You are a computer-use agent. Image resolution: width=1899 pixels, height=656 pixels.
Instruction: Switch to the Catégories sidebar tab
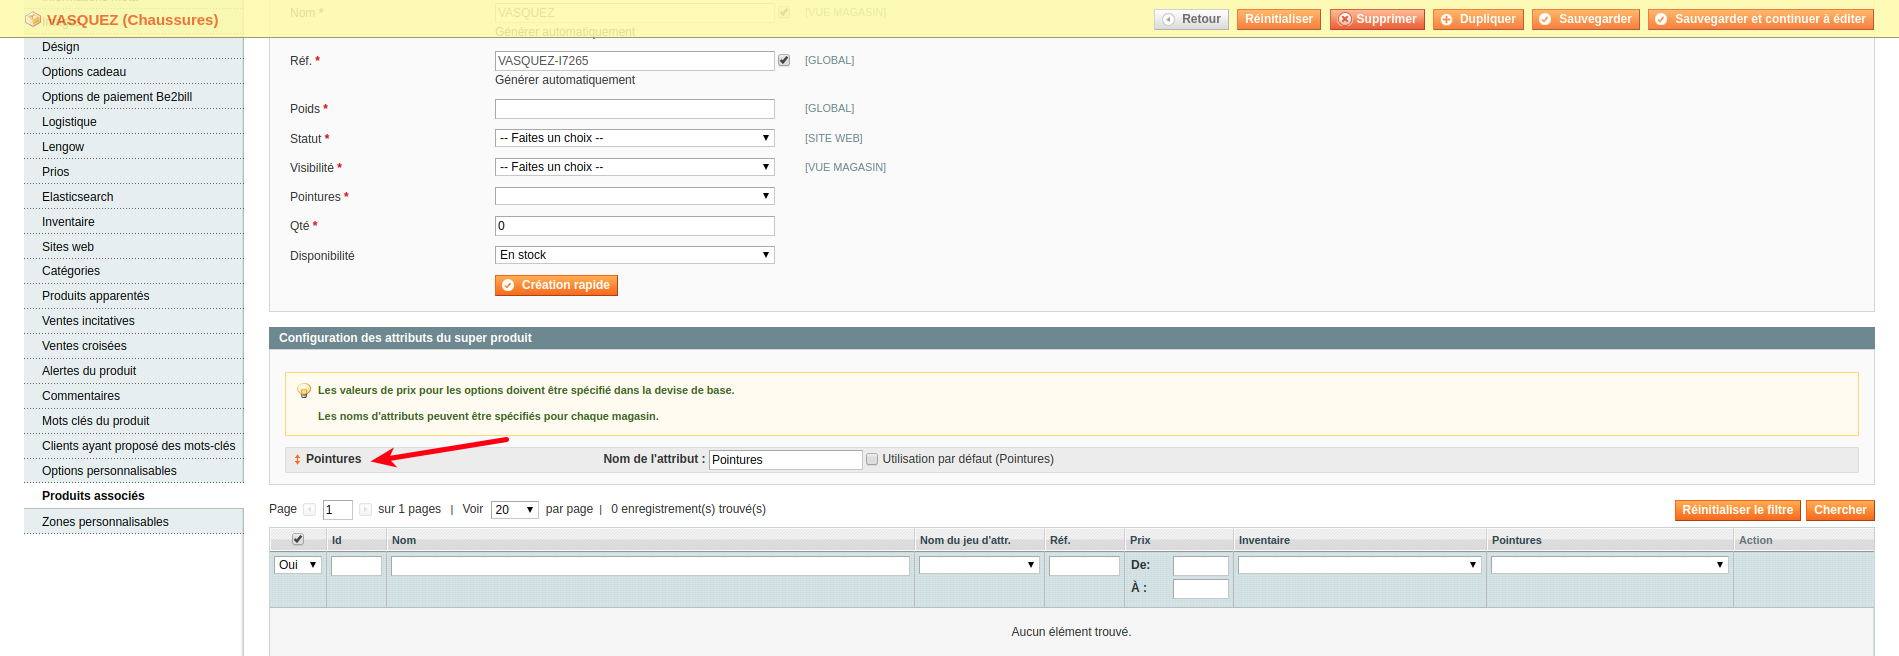(71, 271)
